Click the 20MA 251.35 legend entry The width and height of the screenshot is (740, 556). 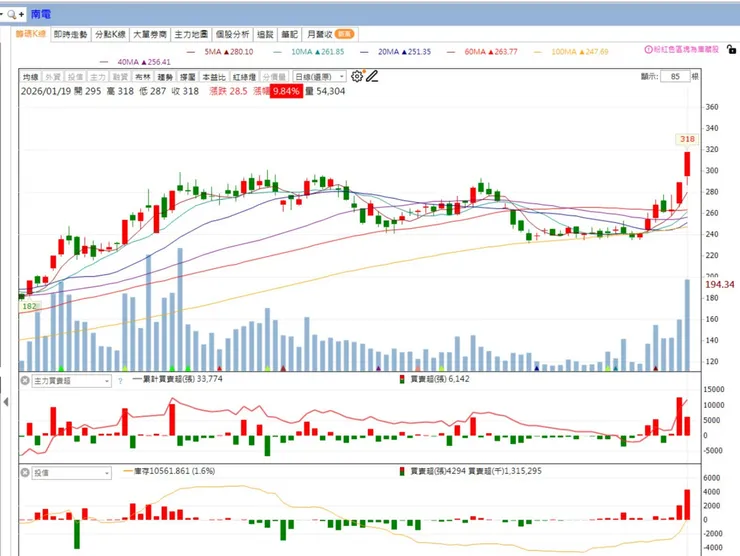click(396, 51)
